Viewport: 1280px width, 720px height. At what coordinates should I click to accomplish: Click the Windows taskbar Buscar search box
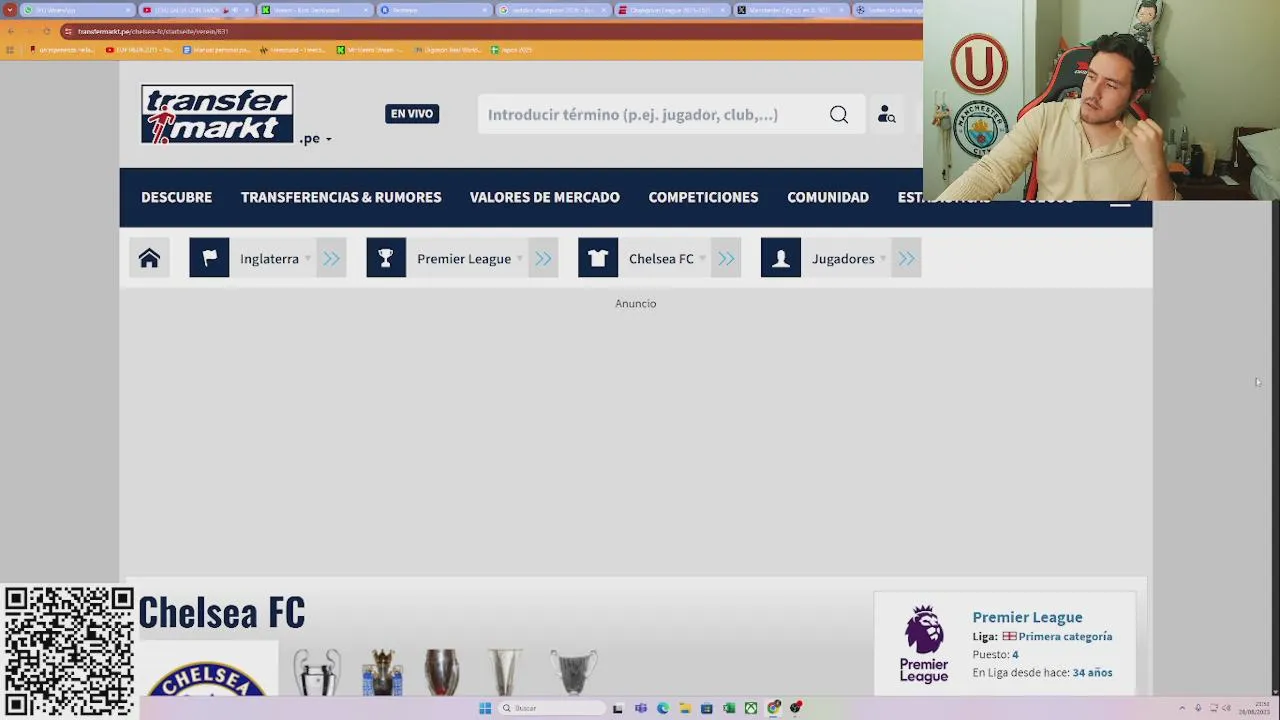tap(553, 708)
